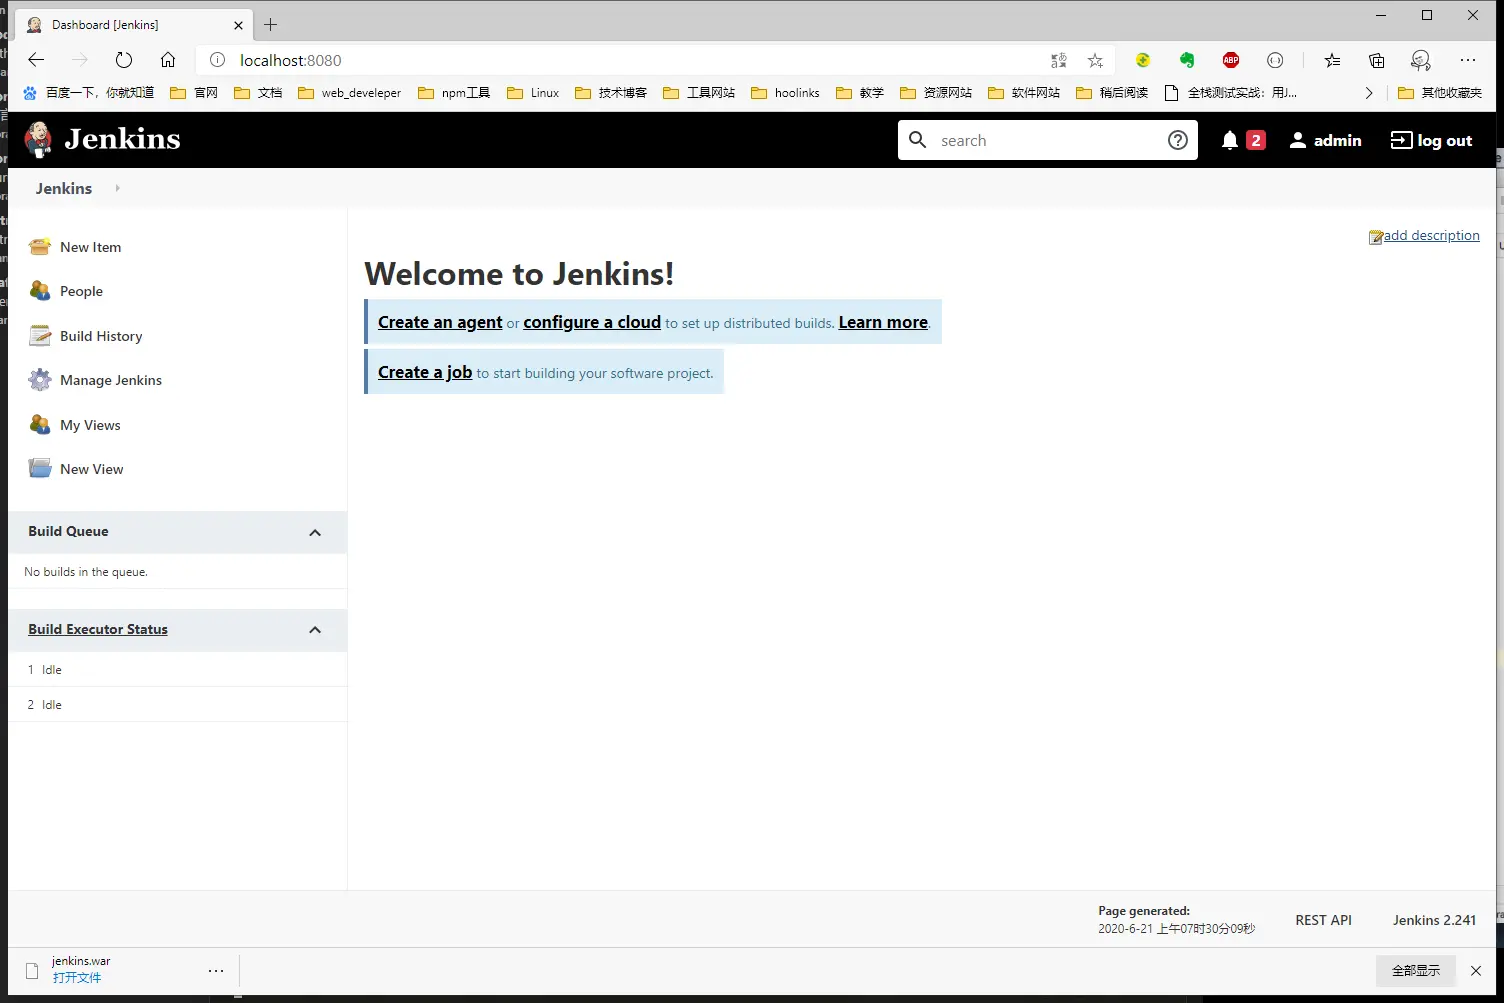Collapse the Build Executor Status panel
The image size is (1504, 1003).
pyautogui.click(x=315, y=630)
